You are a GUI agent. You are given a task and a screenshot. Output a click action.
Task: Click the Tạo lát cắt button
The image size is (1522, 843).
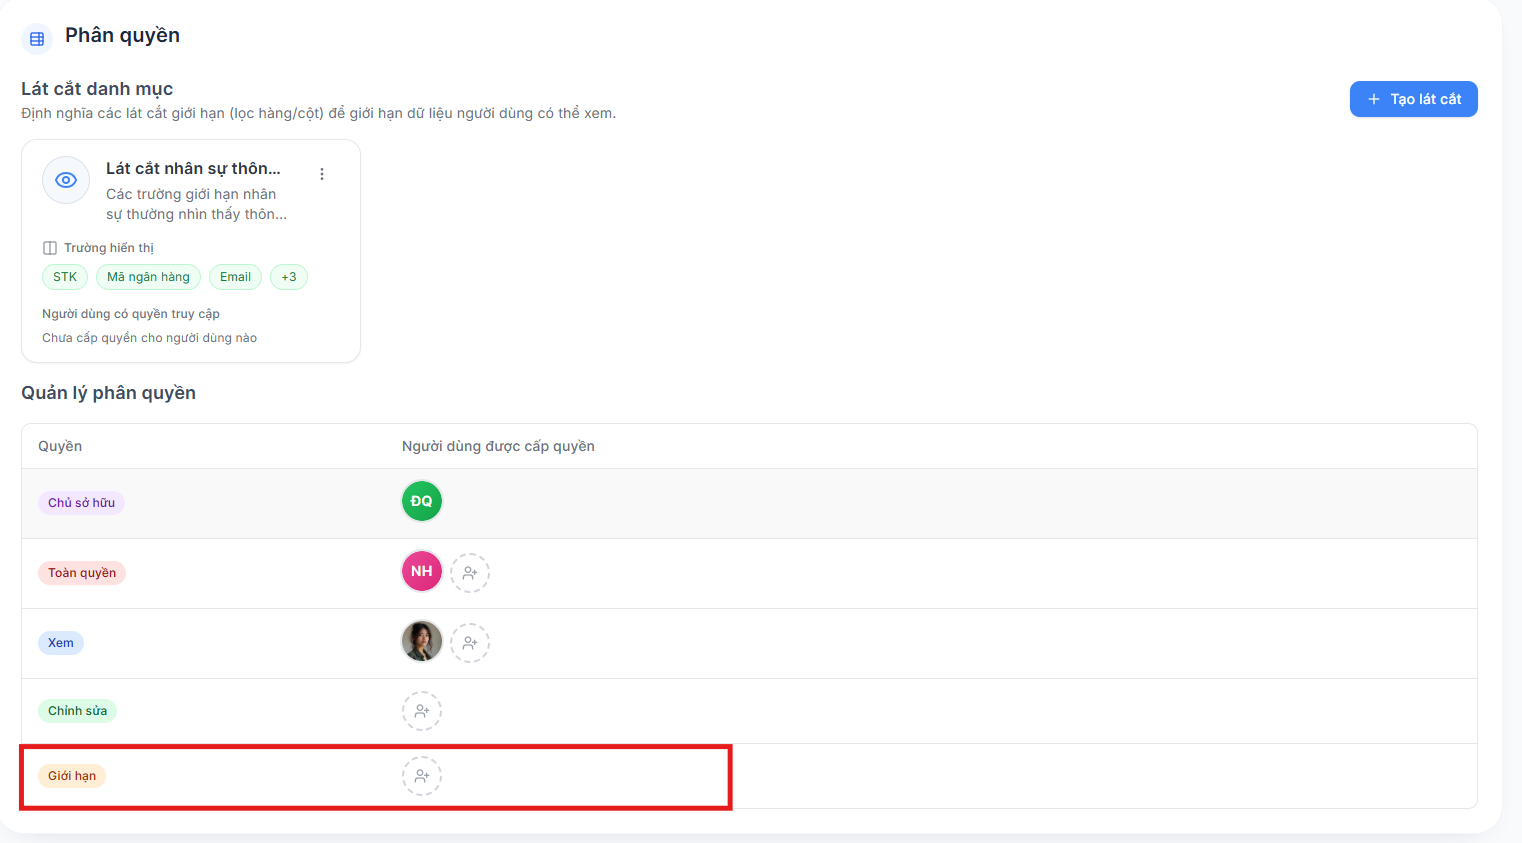point(1414,99)
